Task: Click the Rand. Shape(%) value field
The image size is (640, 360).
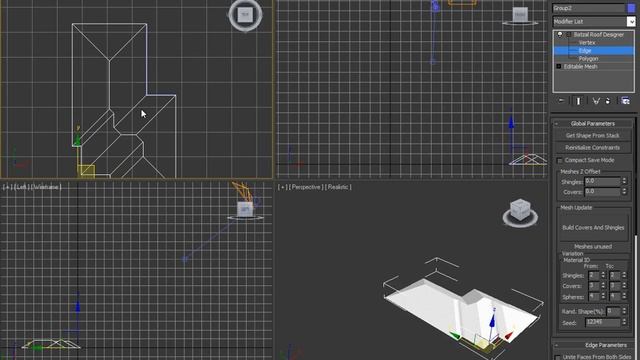Action: coord(613,311)
